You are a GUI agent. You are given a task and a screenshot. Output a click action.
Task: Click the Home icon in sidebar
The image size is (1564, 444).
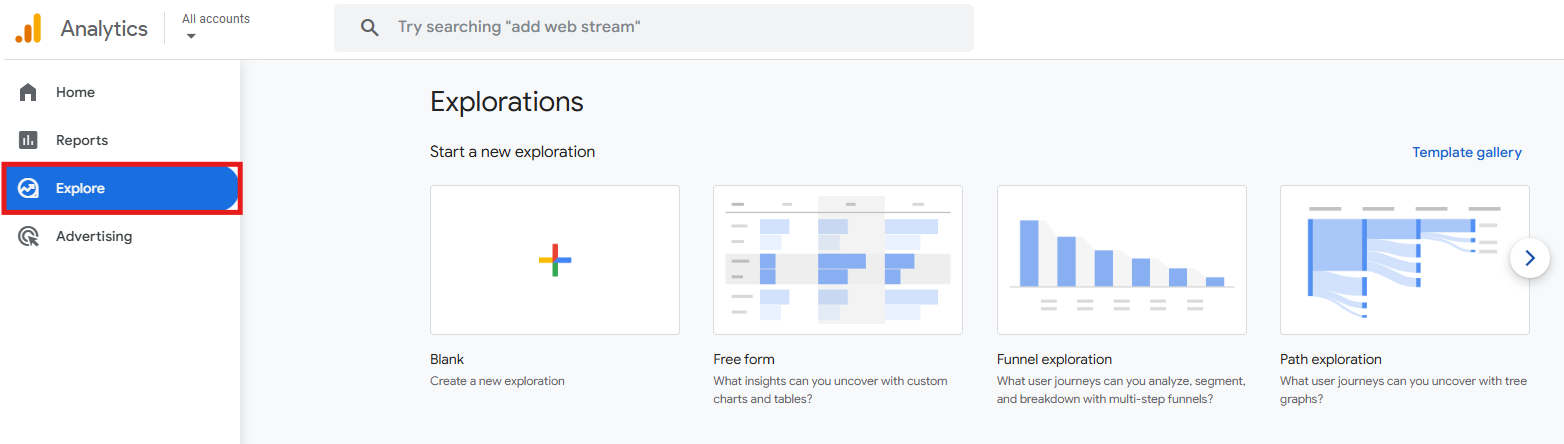click(28, 92)
